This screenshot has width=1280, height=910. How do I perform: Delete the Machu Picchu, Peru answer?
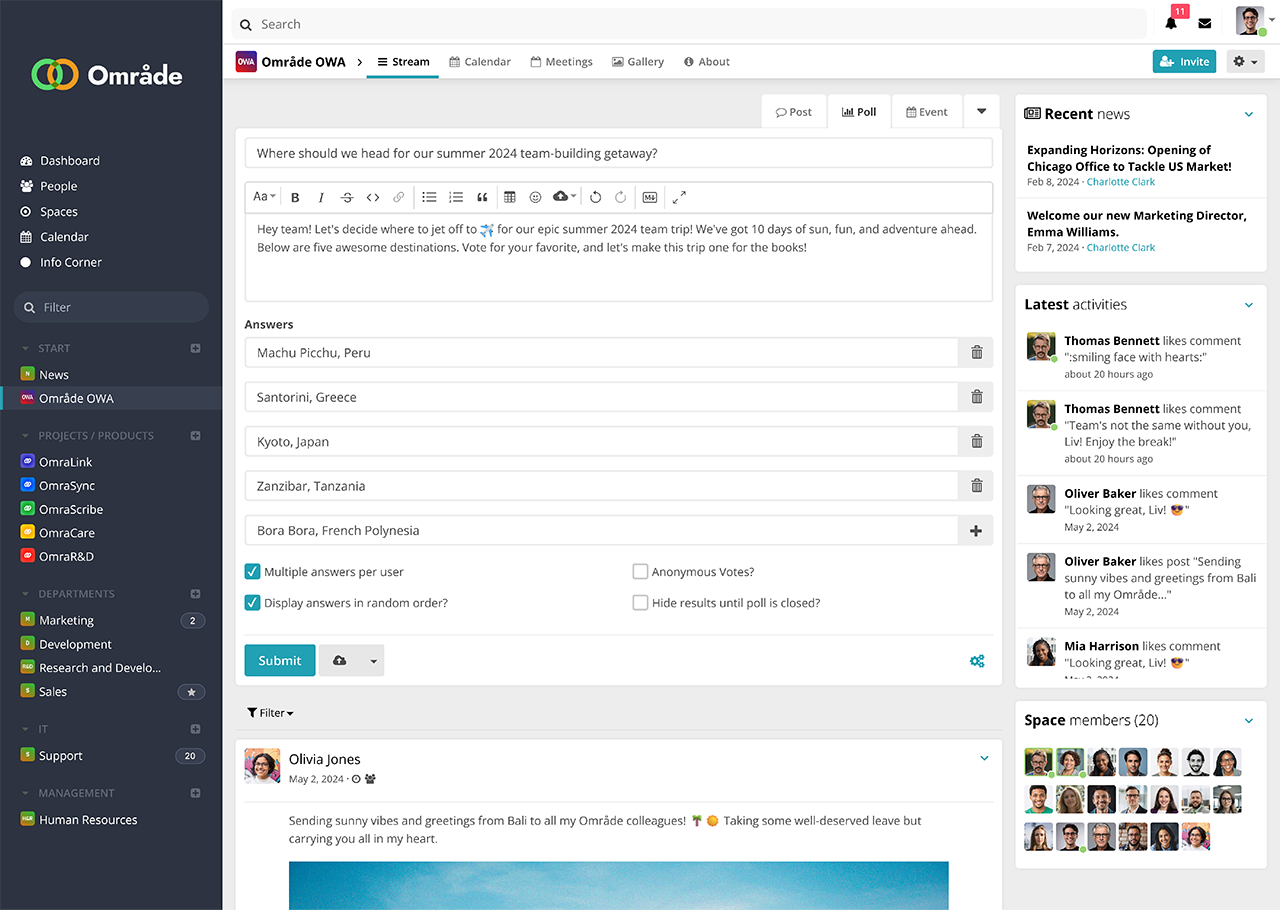[976, 353]
